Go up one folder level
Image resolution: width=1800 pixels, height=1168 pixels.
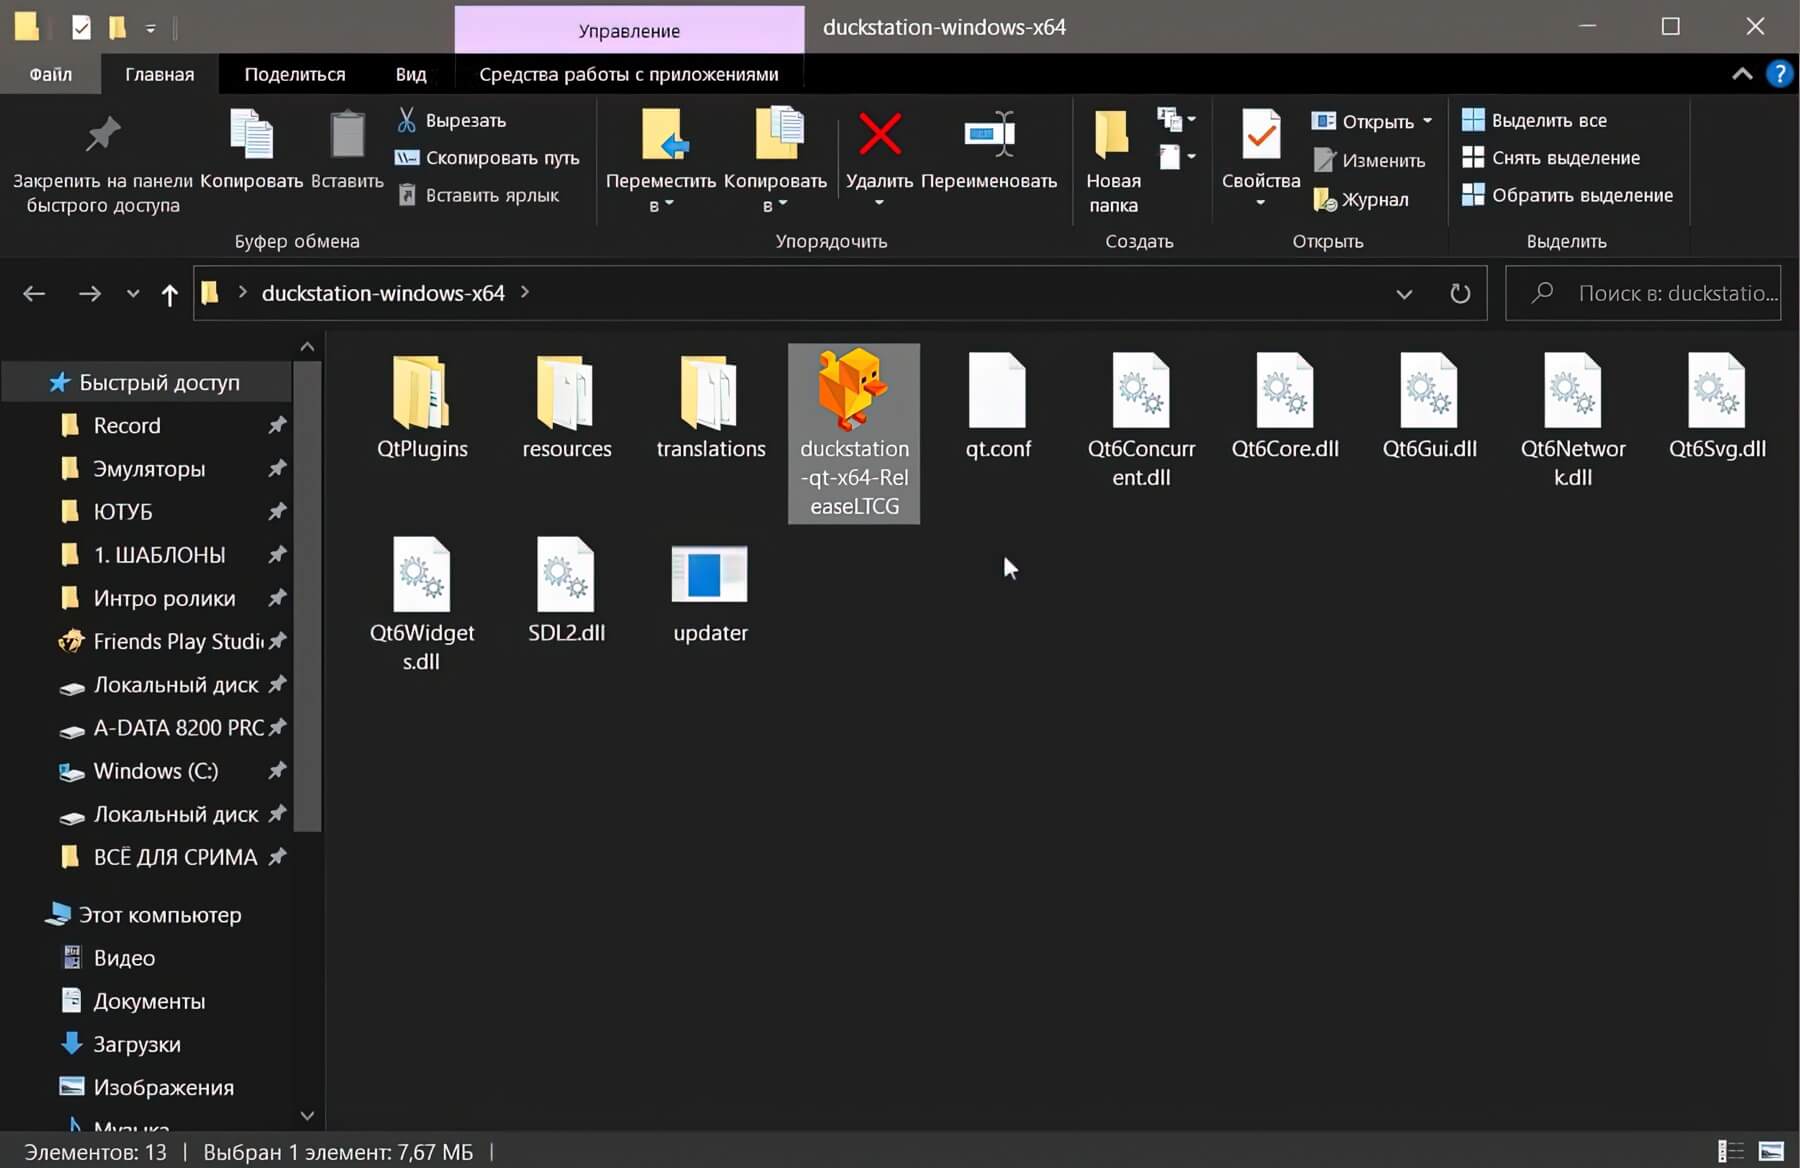pyautogui.click(x=169, y=294)
